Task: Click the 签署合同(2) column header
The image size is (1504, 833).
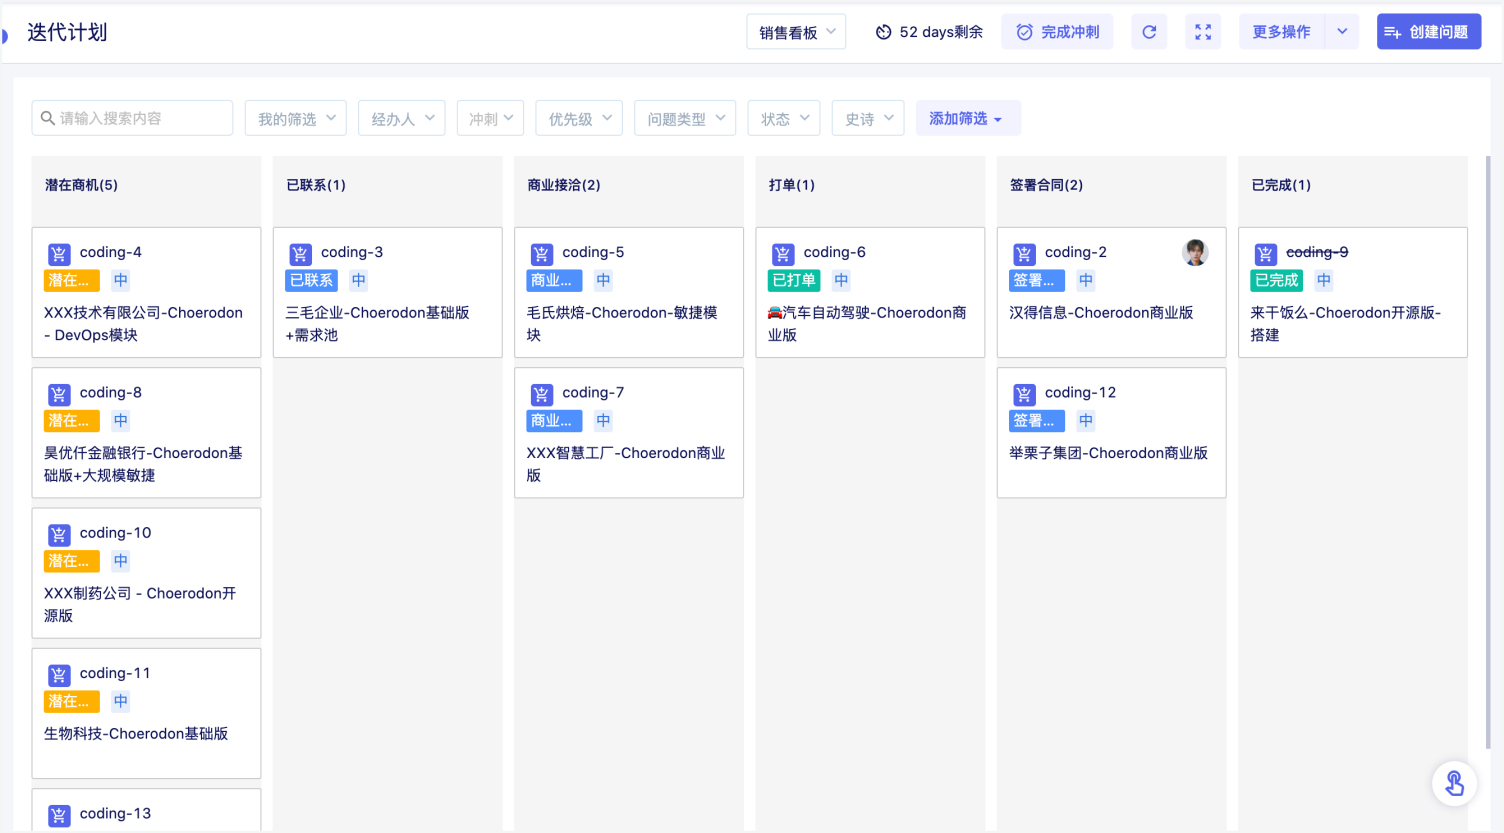Action: pyautogui.click(x=1046, y=185)
